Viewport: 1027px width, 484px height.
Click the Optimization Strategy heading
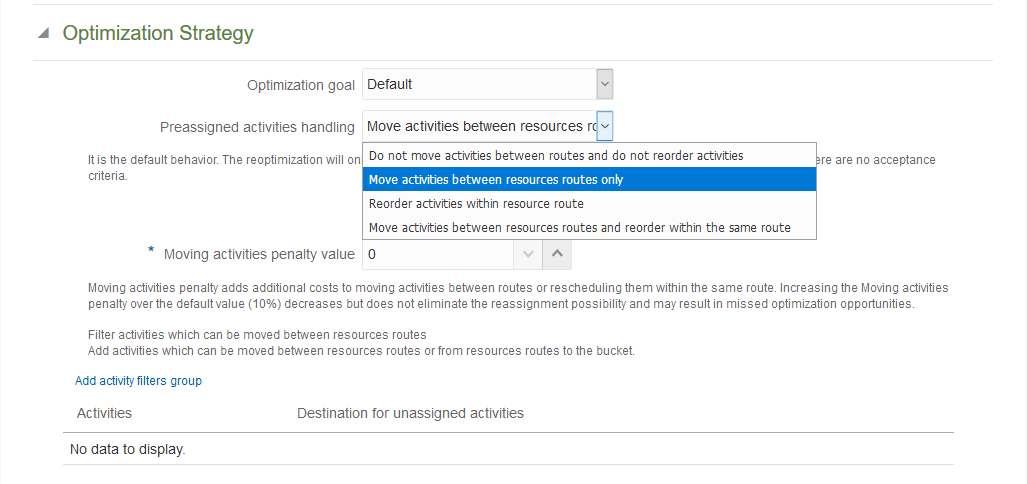click(x=158, y=33)
